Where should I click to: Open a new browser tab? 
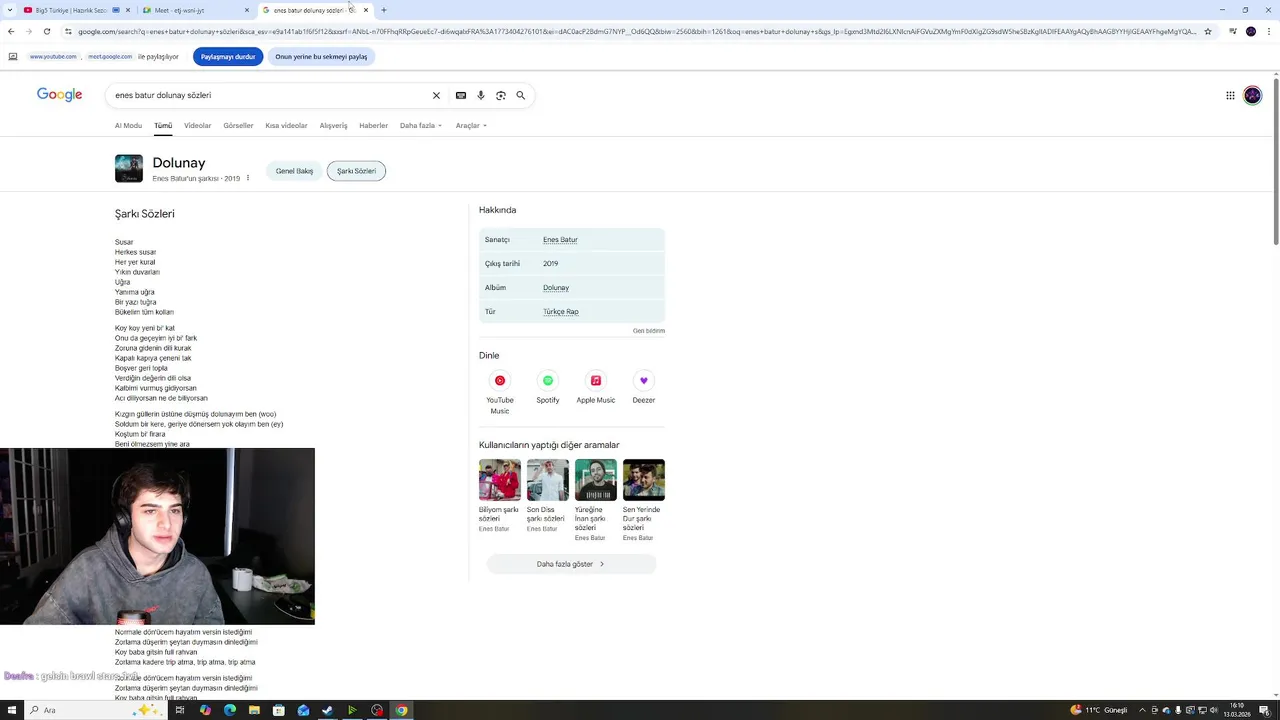(384, 10)
